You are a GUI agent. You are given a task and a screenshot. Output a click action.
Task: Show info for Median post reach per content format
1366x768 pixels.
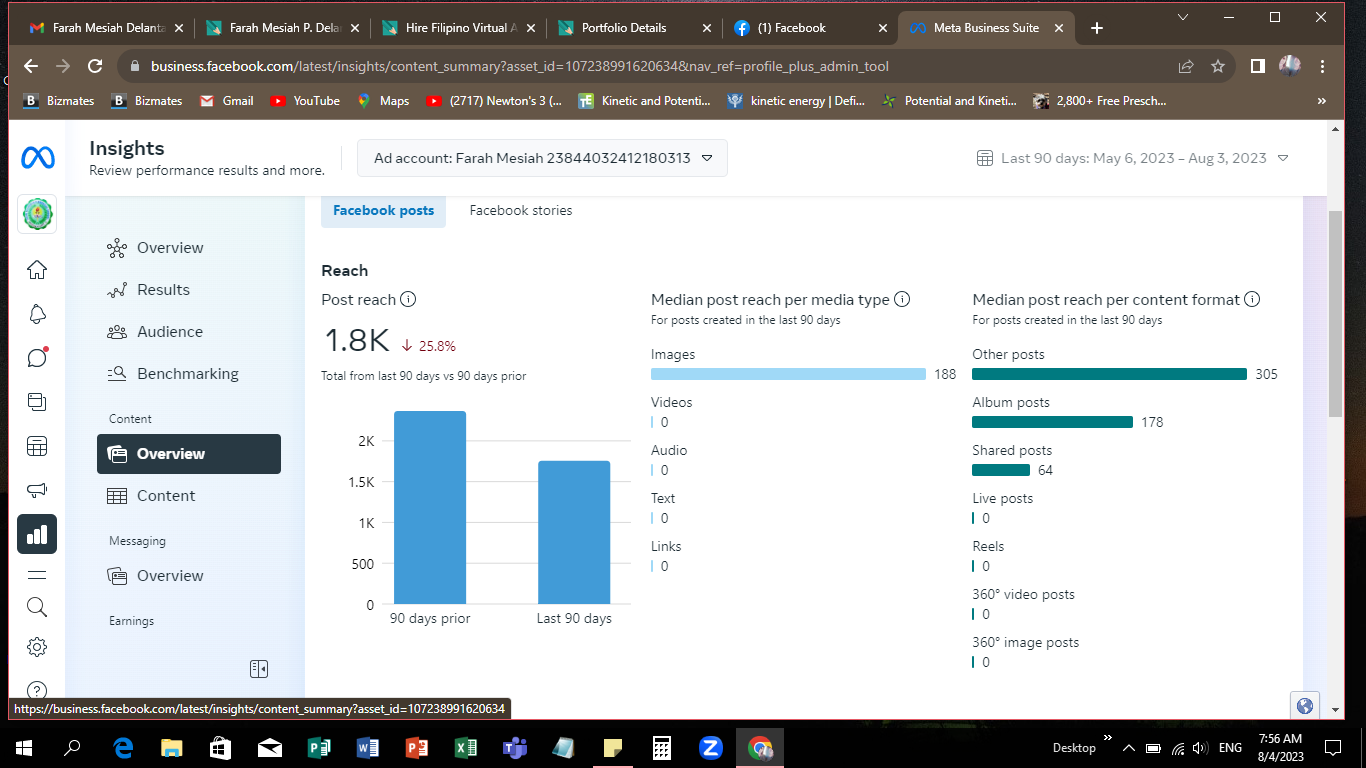pyautogui.click(x=1252, y=300)
